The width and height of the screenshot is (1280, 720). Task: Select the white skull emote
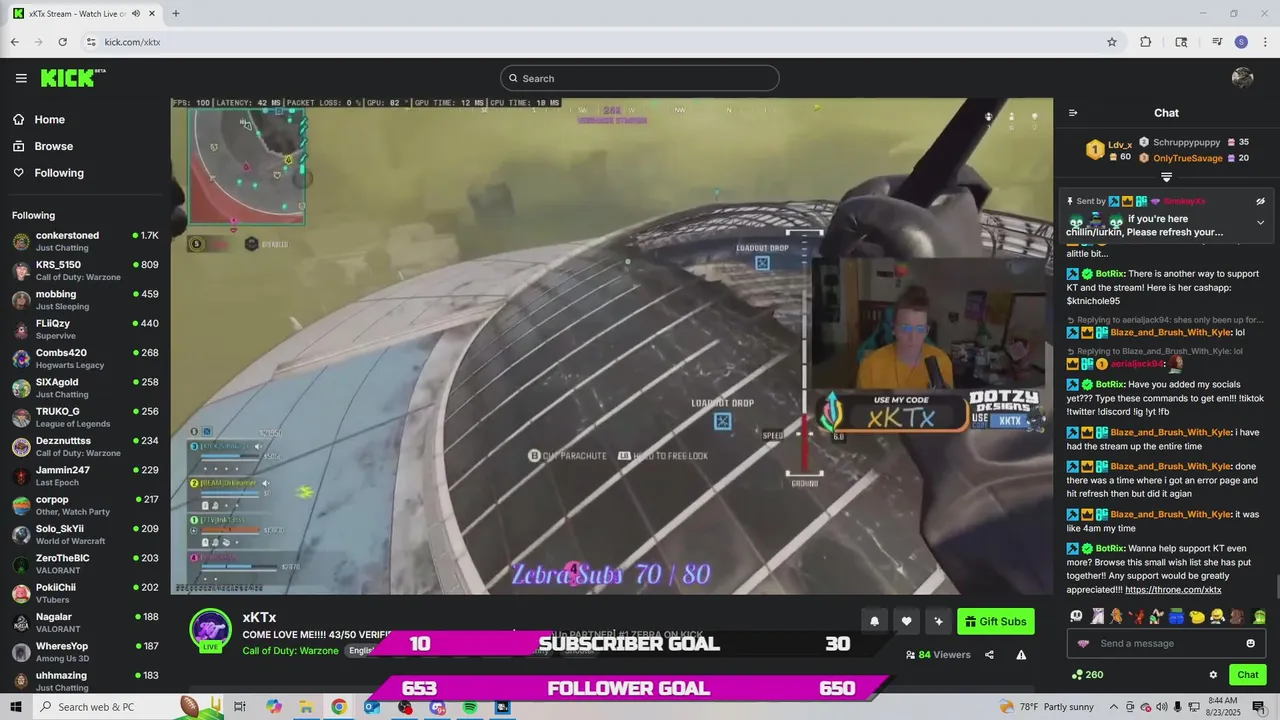[1077, 616]
